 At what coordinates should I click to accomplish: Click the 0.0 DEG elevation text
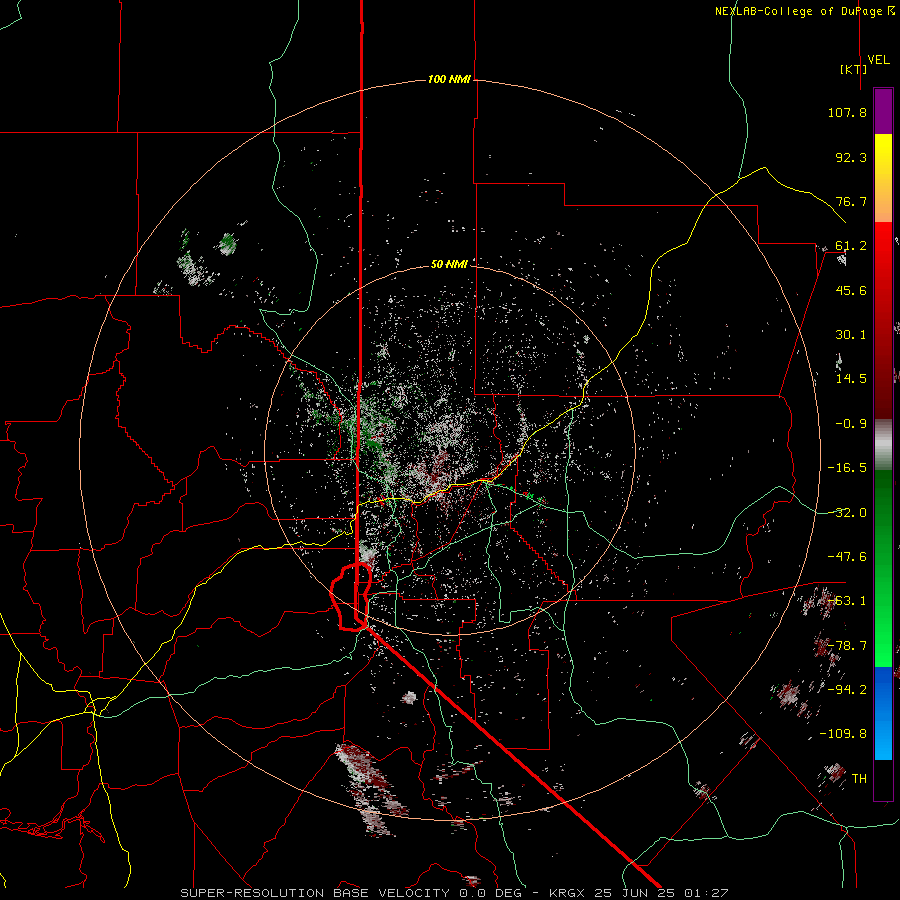pyautogui.click(x=490, y=893)
